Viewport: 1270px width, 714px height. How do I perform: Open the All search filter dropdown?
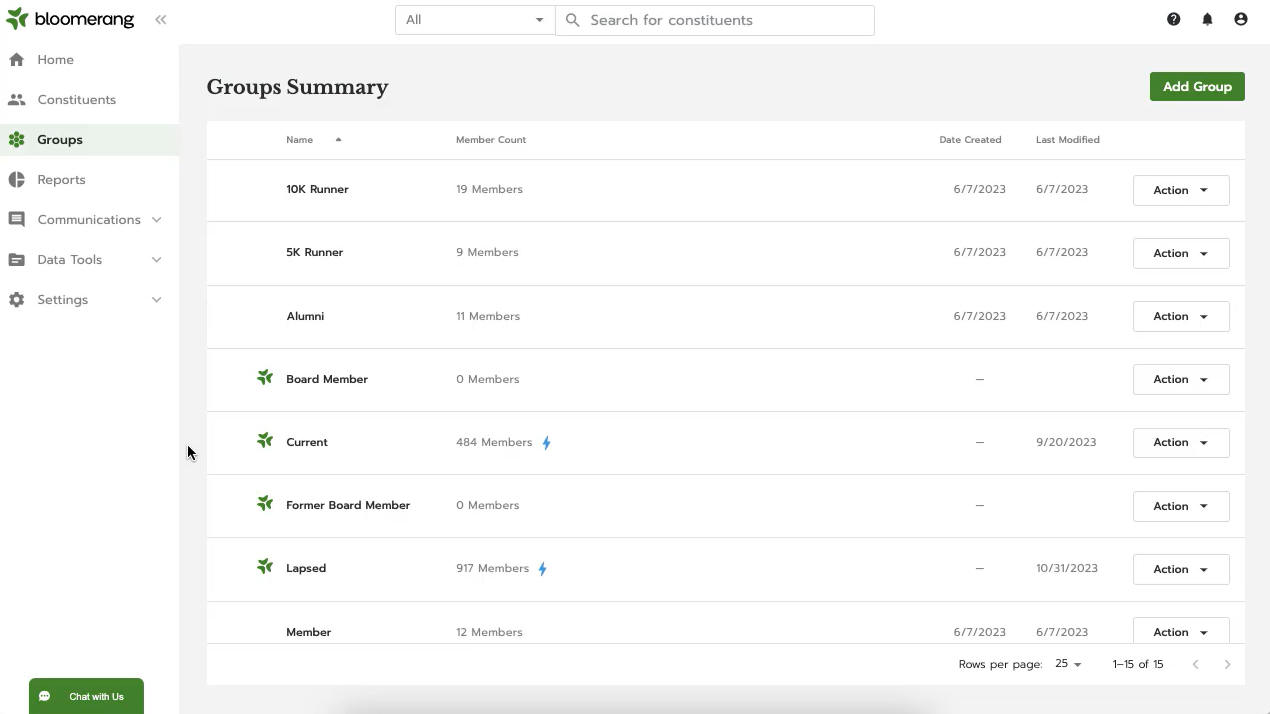click(x=475, y=20)
